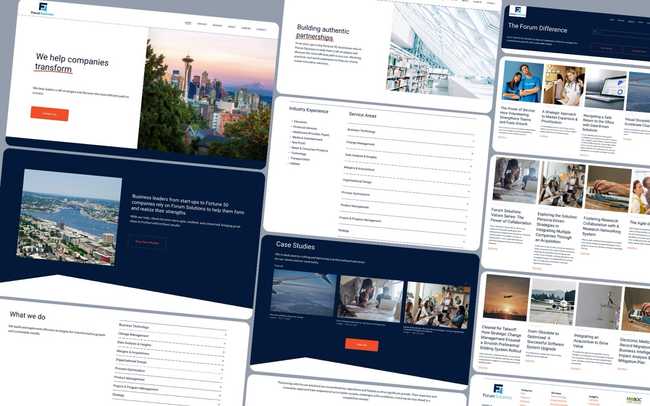Expand Process Optimization under Service Areas
Image resolution: width=650 pixels, height=406 pixels.
pos(405,194)
